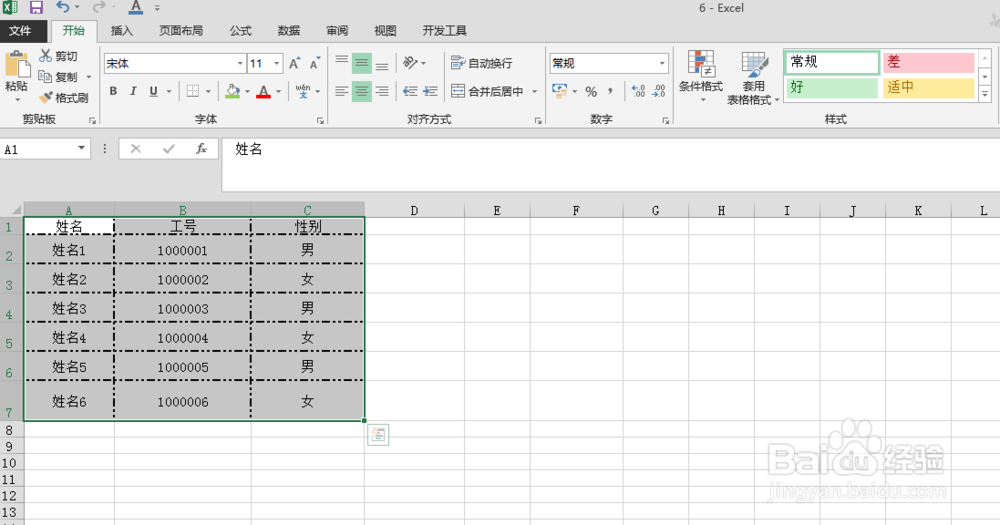Open the Alignment dialog launcher
Image resolution: width=1000 pixels, height=525 pixels.
(x=538, y=121)
